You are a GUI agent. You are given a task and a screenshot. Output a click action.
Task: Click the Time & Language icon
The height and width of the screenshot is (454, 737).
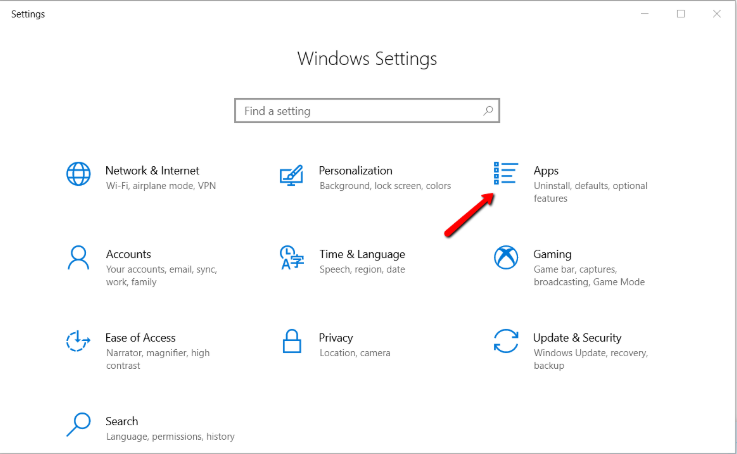(x=291, y=258)
